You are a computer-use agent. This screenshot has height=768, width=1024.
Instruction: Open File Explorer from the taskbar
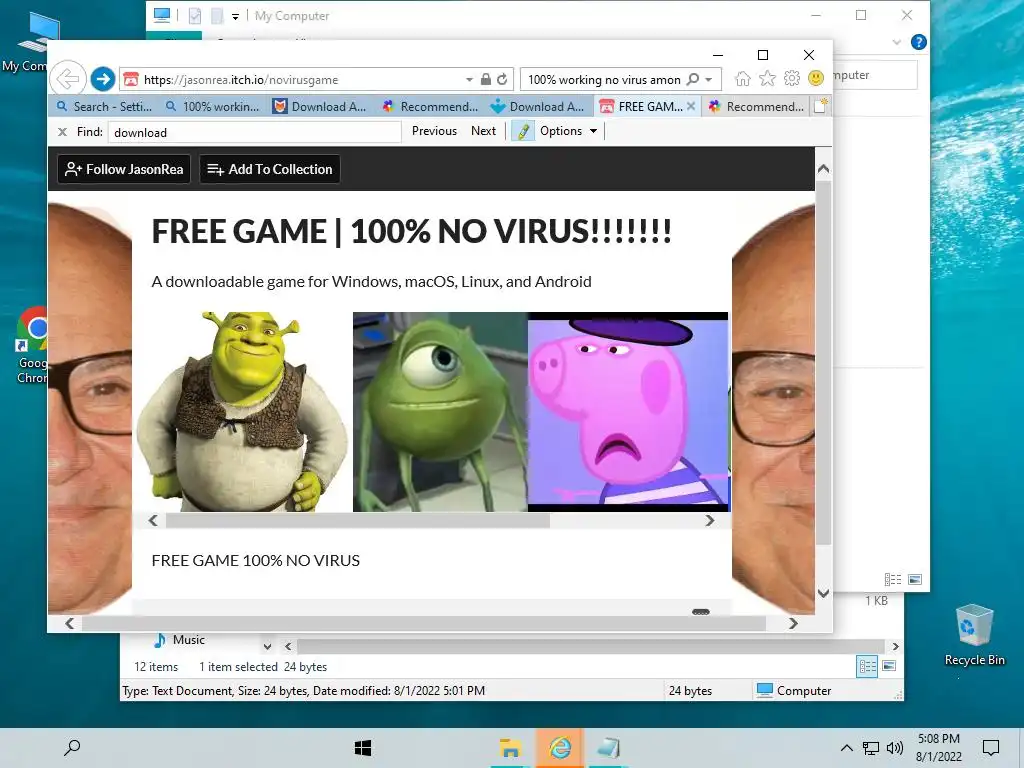510,748
